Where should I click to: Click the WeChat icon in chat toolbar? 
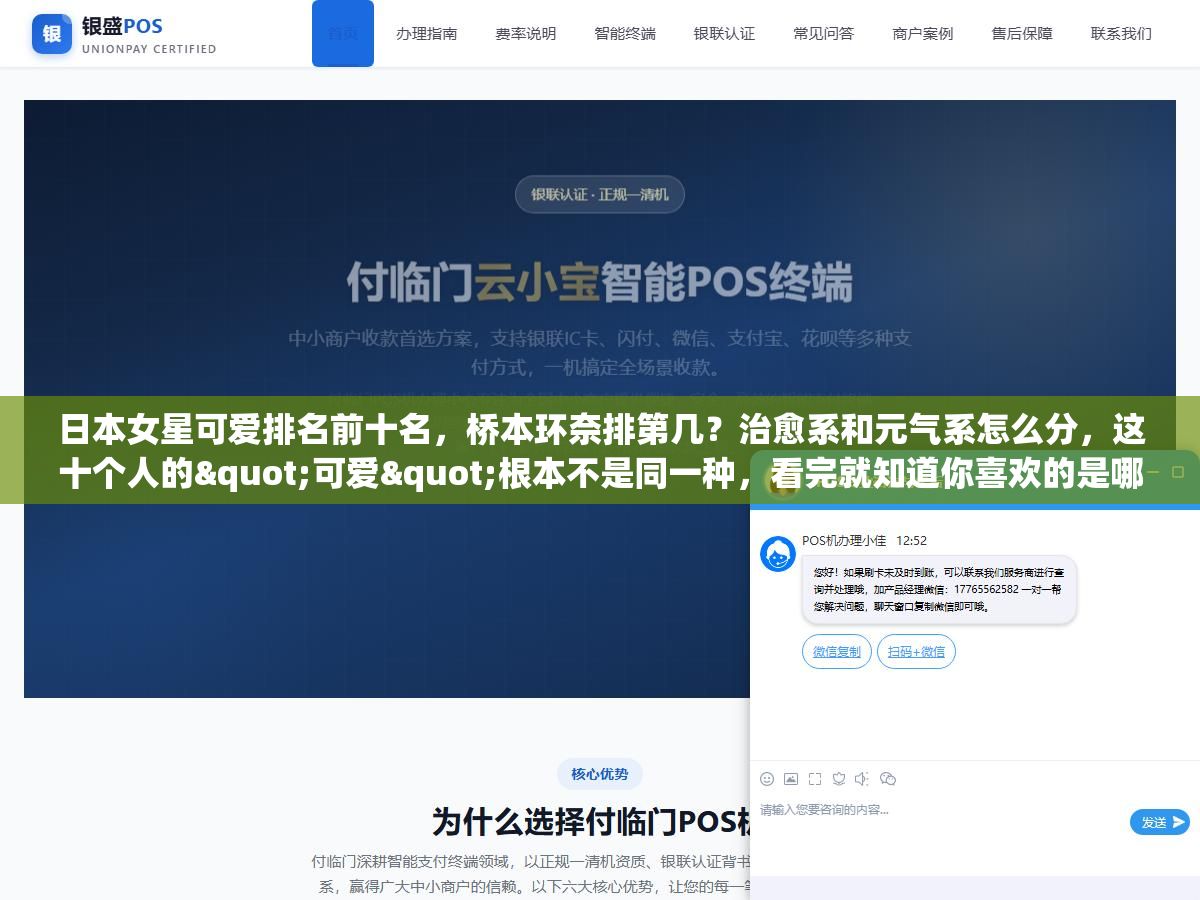pyautogui.click(x=888, y=779)
